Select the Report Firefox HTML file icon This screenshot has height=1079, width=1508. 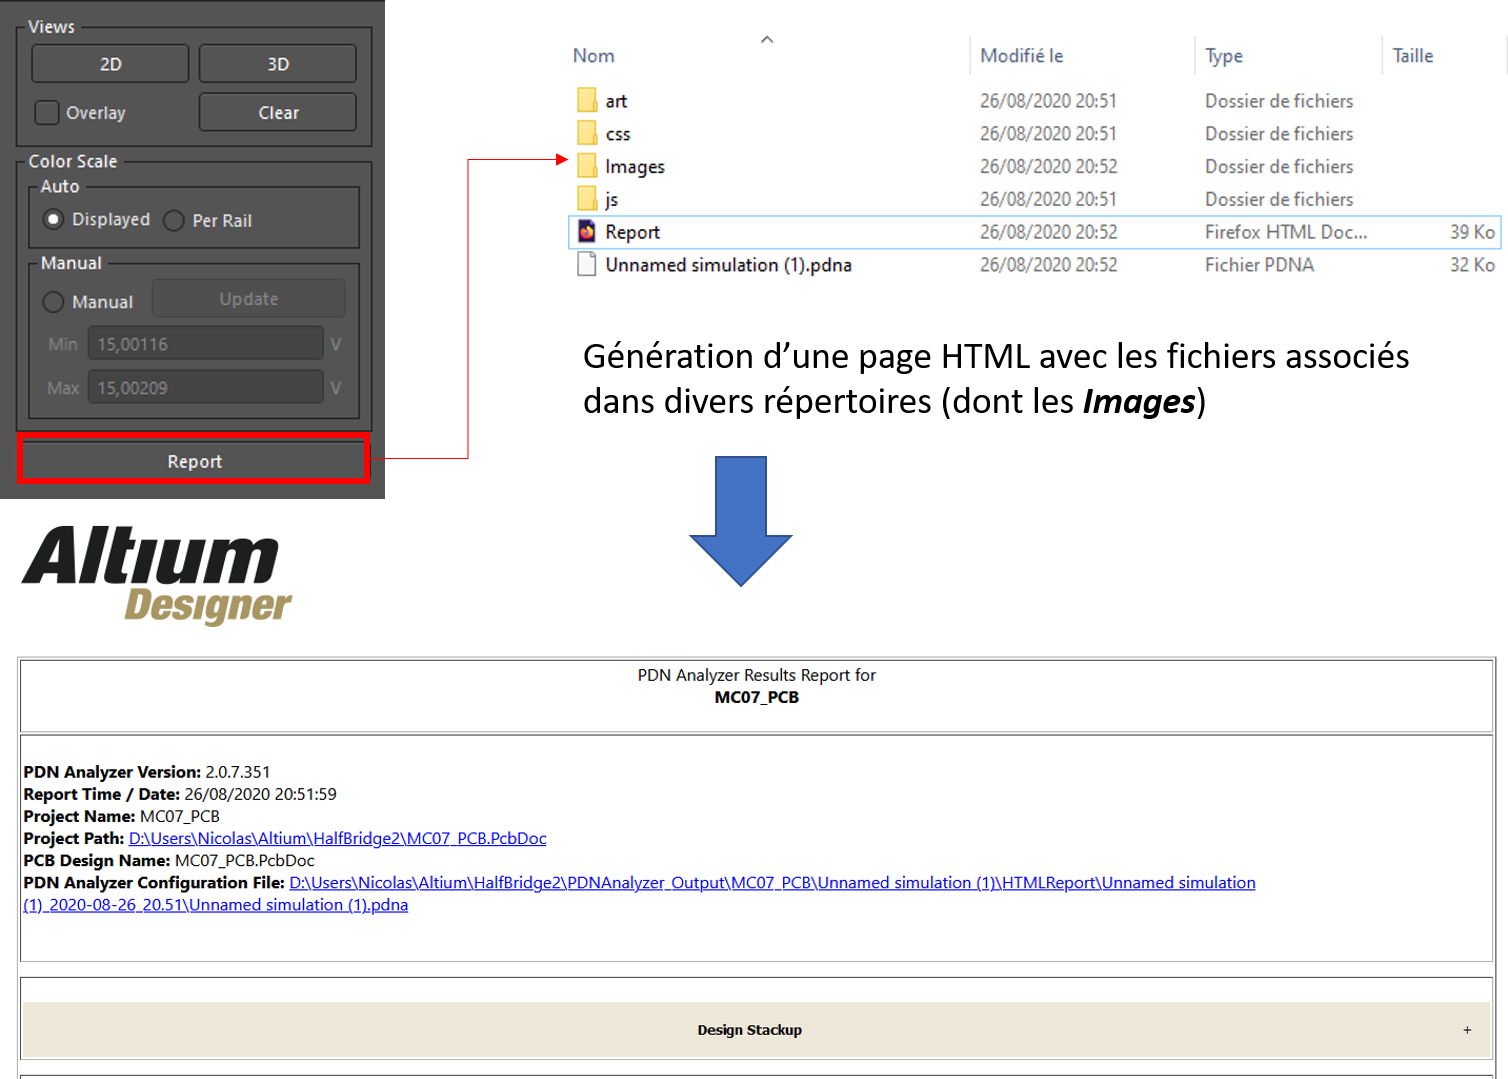[587, 232]
